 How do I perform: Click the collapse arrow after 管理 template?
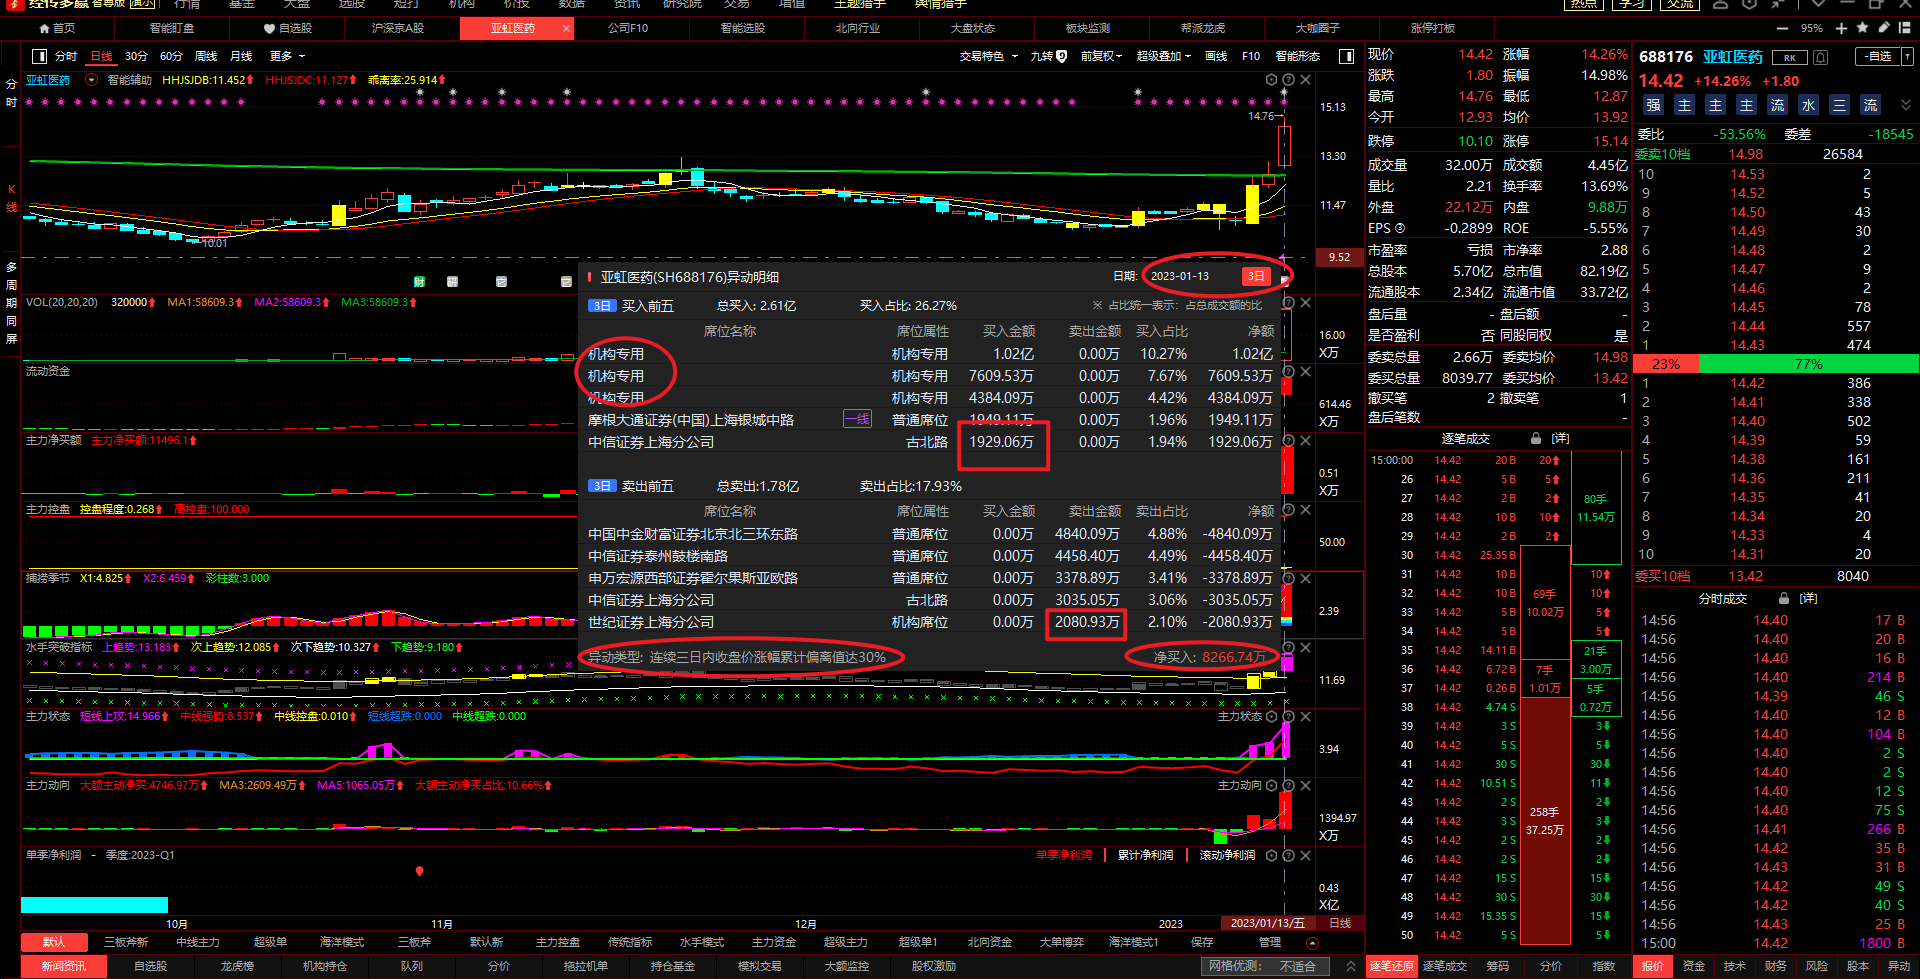[1313, 942]
